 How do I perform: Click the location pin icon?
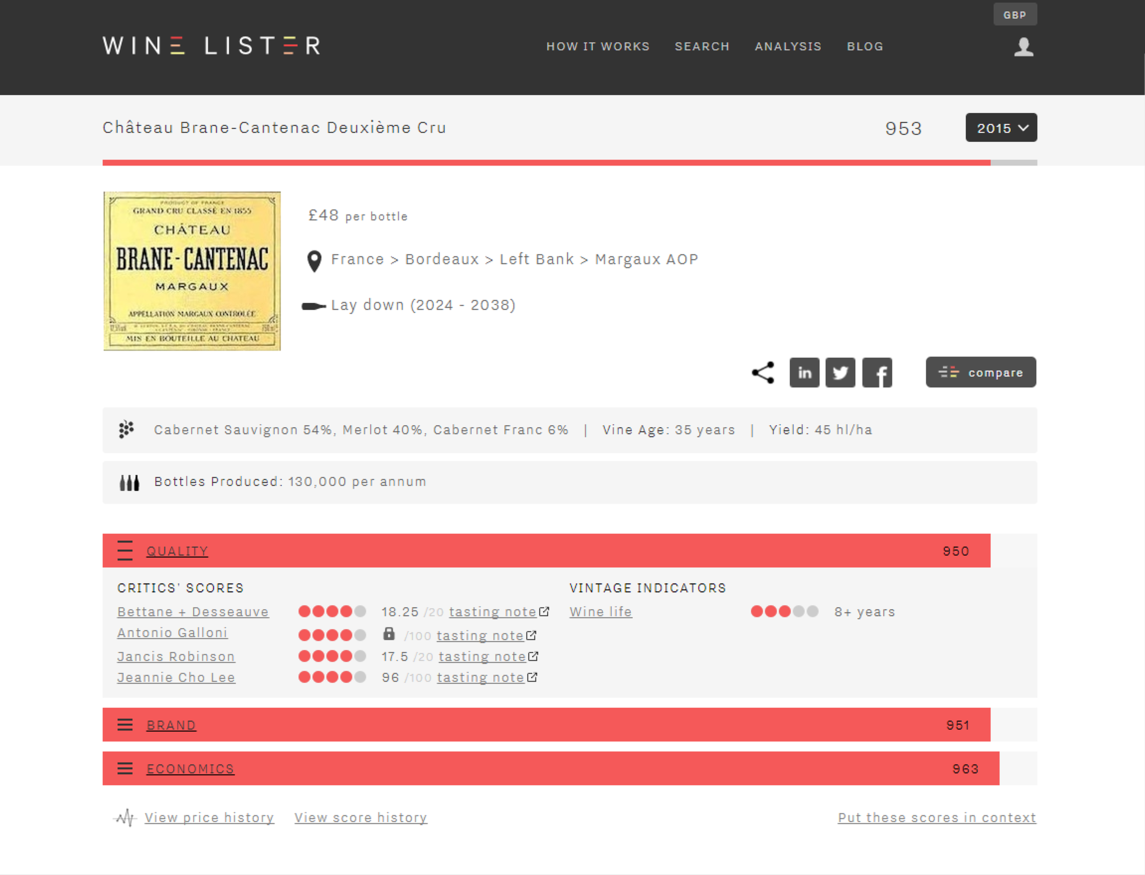pos(314,261)
